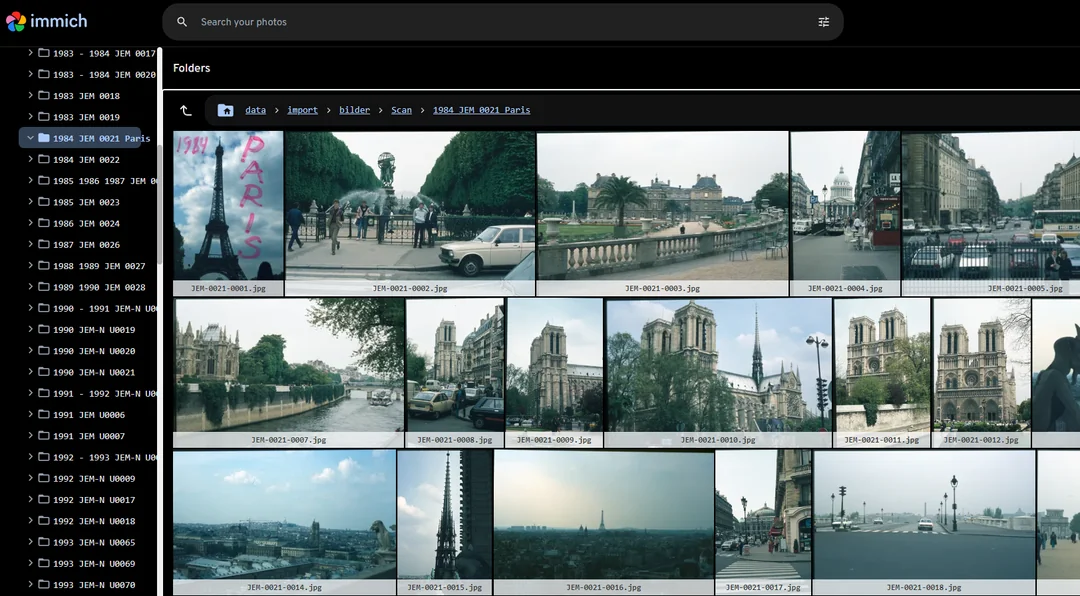Go to 'import' breadcrumb link
The width and height of the screenshot is (1080, 596).
[302, 110]
